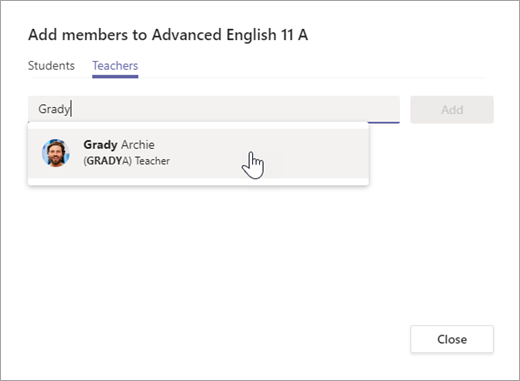Switch to the Students tab

click(51, 66)
